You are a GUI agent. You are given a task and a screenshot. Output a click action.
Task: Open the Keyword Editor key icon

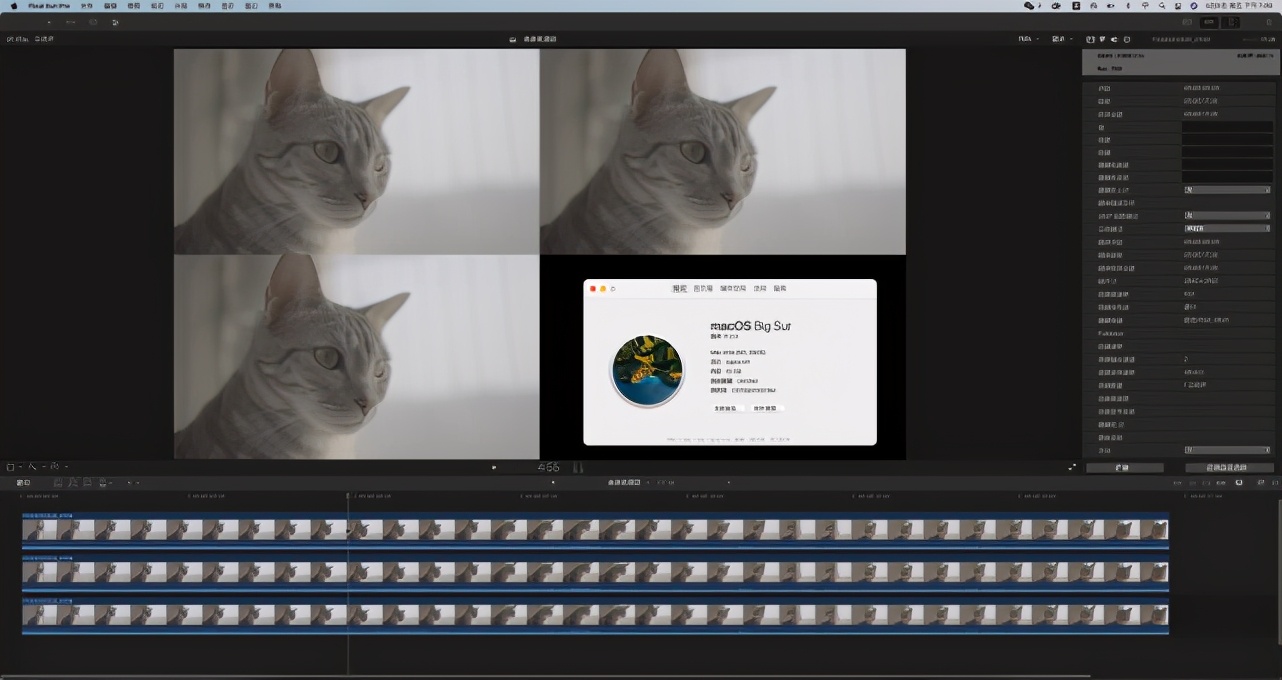click(70, 21)
